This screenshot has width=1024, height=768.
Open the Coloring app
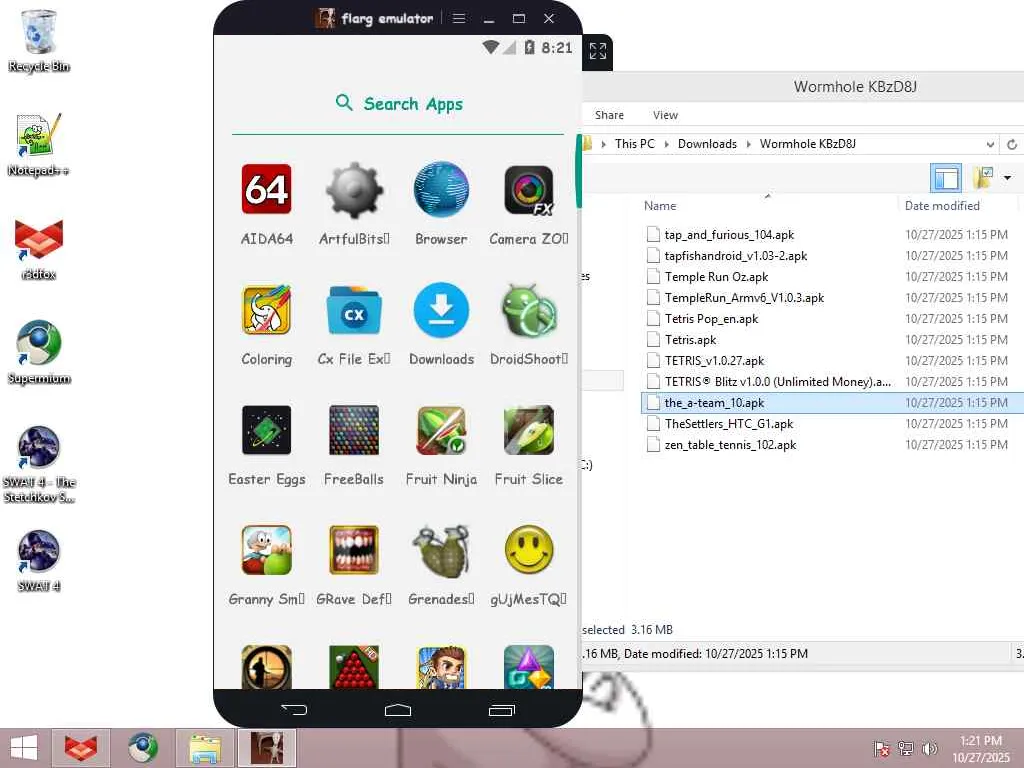(x=266, y=310)
